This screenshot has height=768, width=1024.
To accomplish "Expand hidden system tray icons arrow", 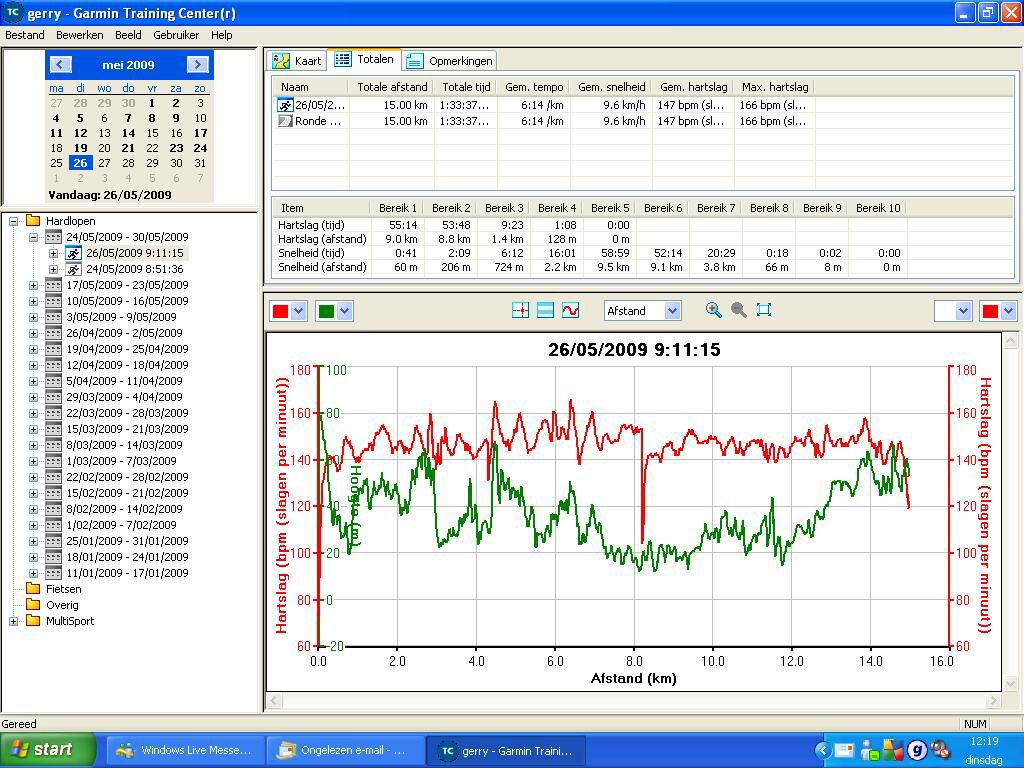I will [x=824, y=750].
